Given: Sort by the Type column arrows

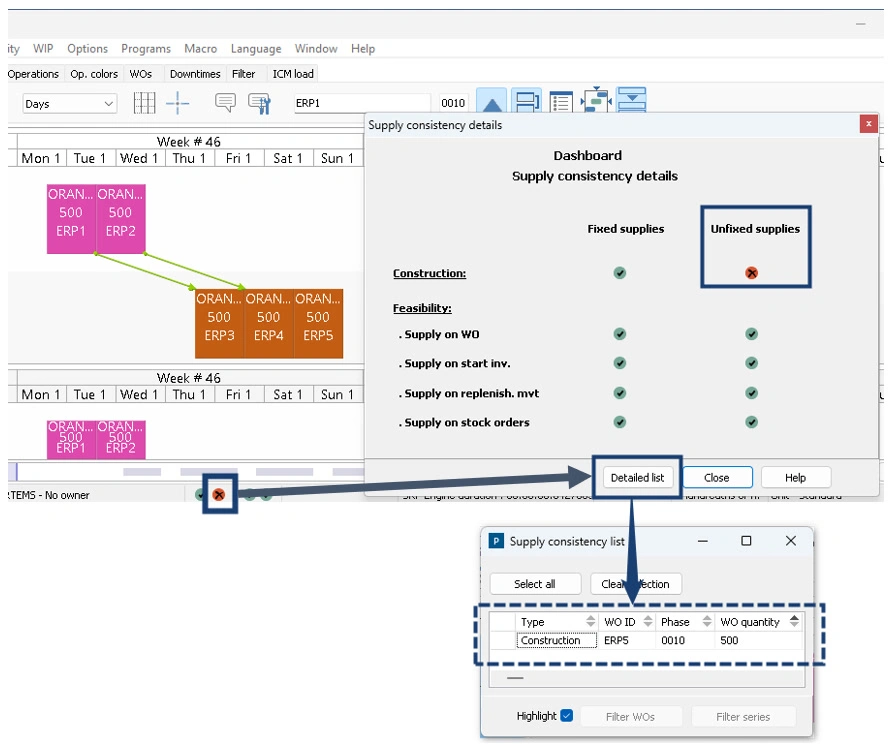Looking at the screenshot, I should 591,621.
